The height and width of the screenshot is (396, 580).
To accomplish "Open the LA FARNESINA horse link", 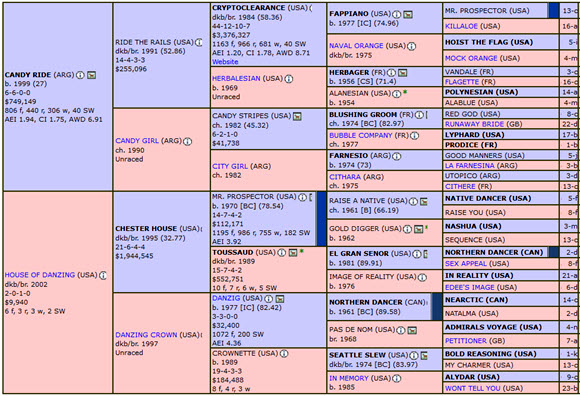I will pos(469,166).
